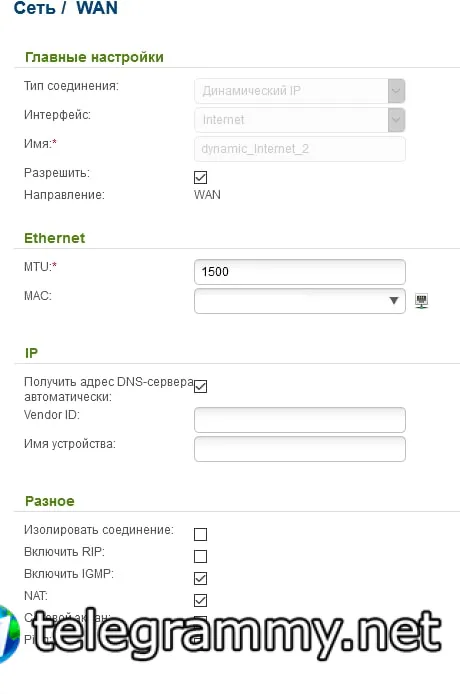Image resolution: width=460 pixels, height=694 pixels.
Task: Click the Имя устройства input field
Action: 300,449
